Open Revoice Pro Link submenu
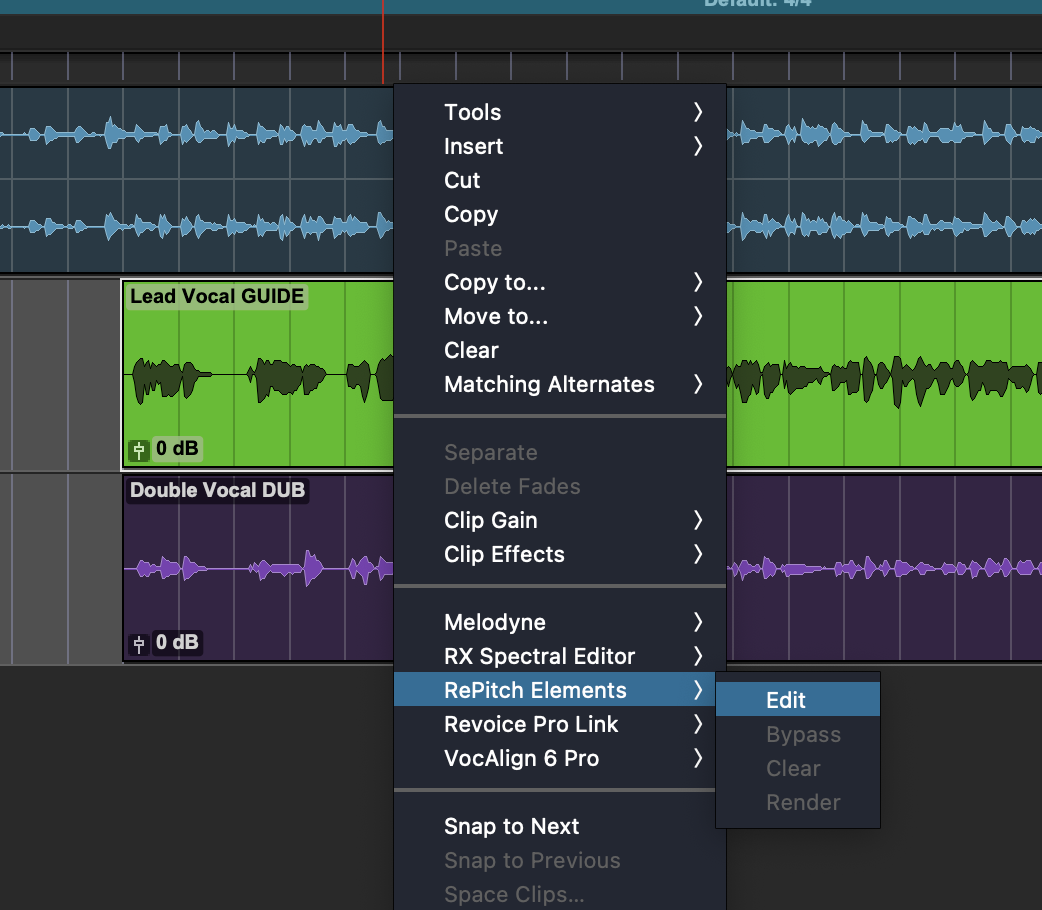 point(531,724)
